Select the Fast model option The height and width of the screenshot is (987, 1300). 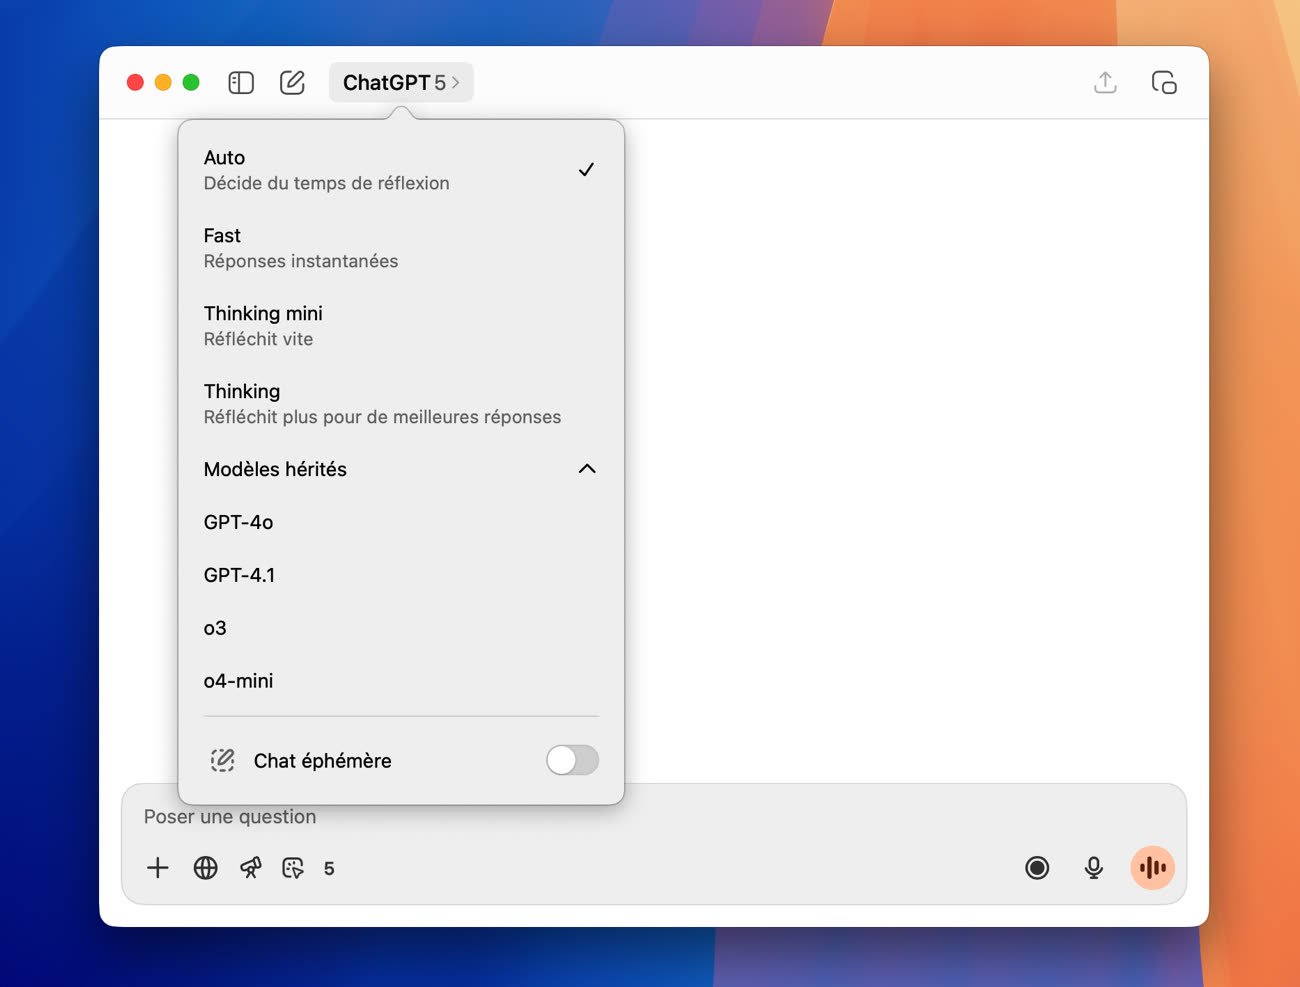click(x=401, y=248)
